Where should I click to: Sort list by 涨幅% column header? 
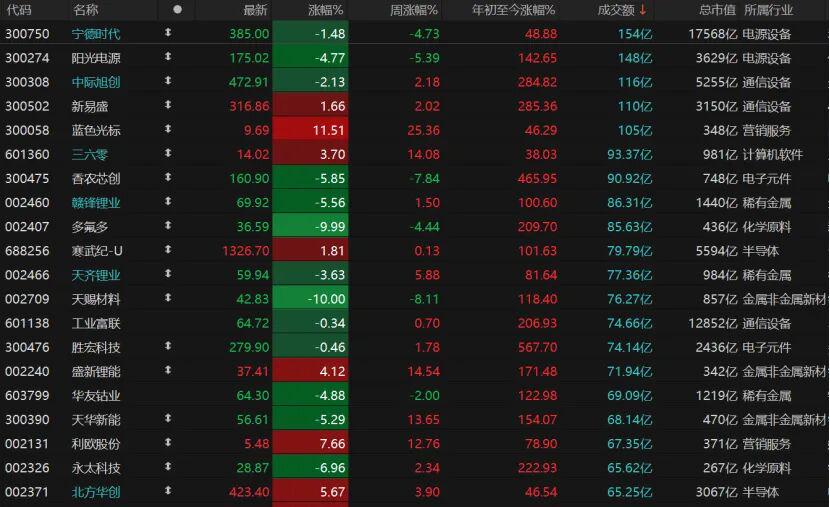[325, 10]
